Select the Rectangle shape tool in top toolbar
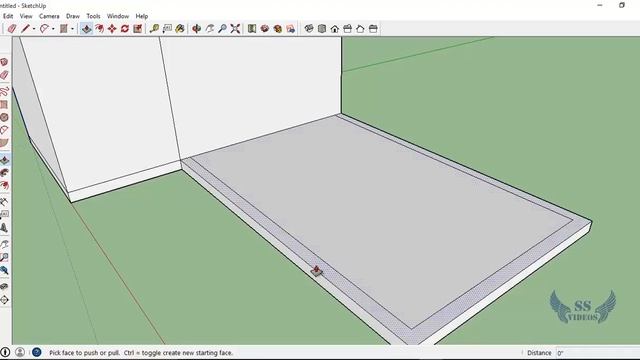The image size is (640, 360). [64, 29]
